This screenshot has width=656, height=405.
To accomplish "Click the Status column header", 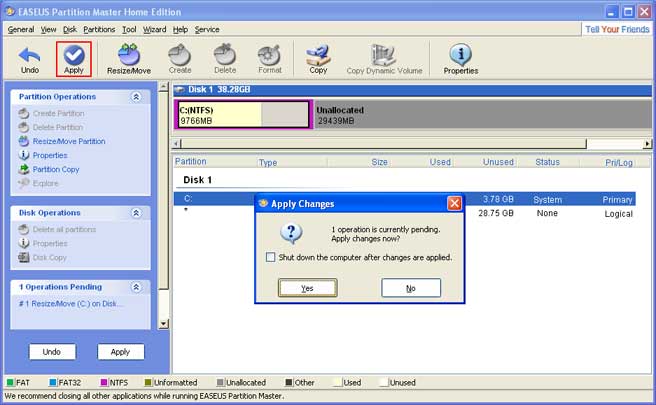I will point(547,162).
